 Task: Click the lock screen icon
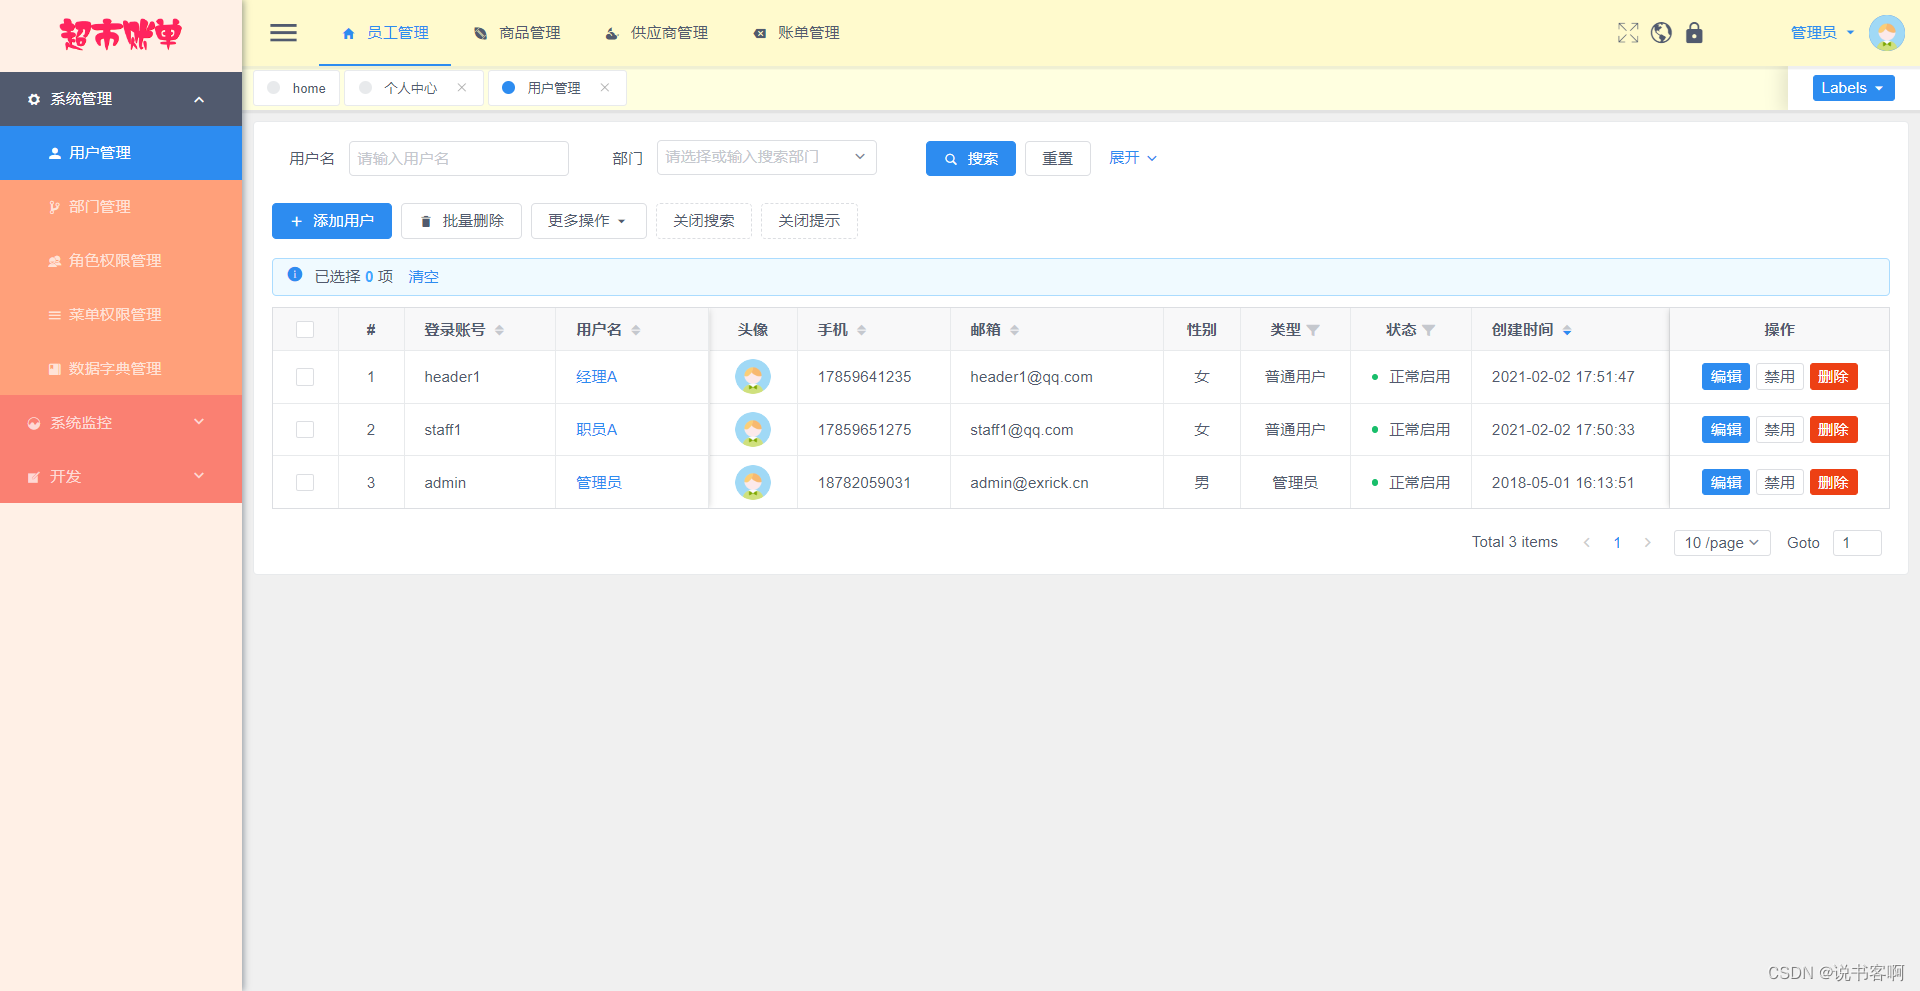click(1694, 33)
